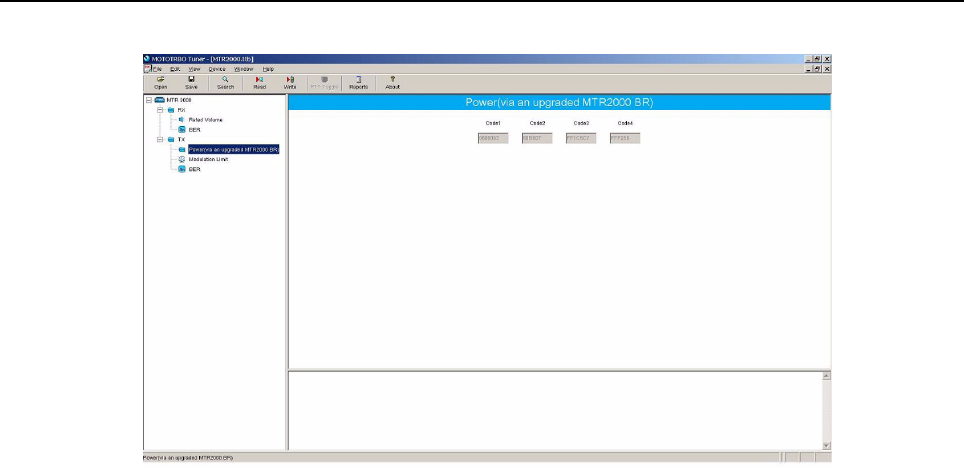Click the Open toolbar icon
964x468 pixels.
pos(160,79)
